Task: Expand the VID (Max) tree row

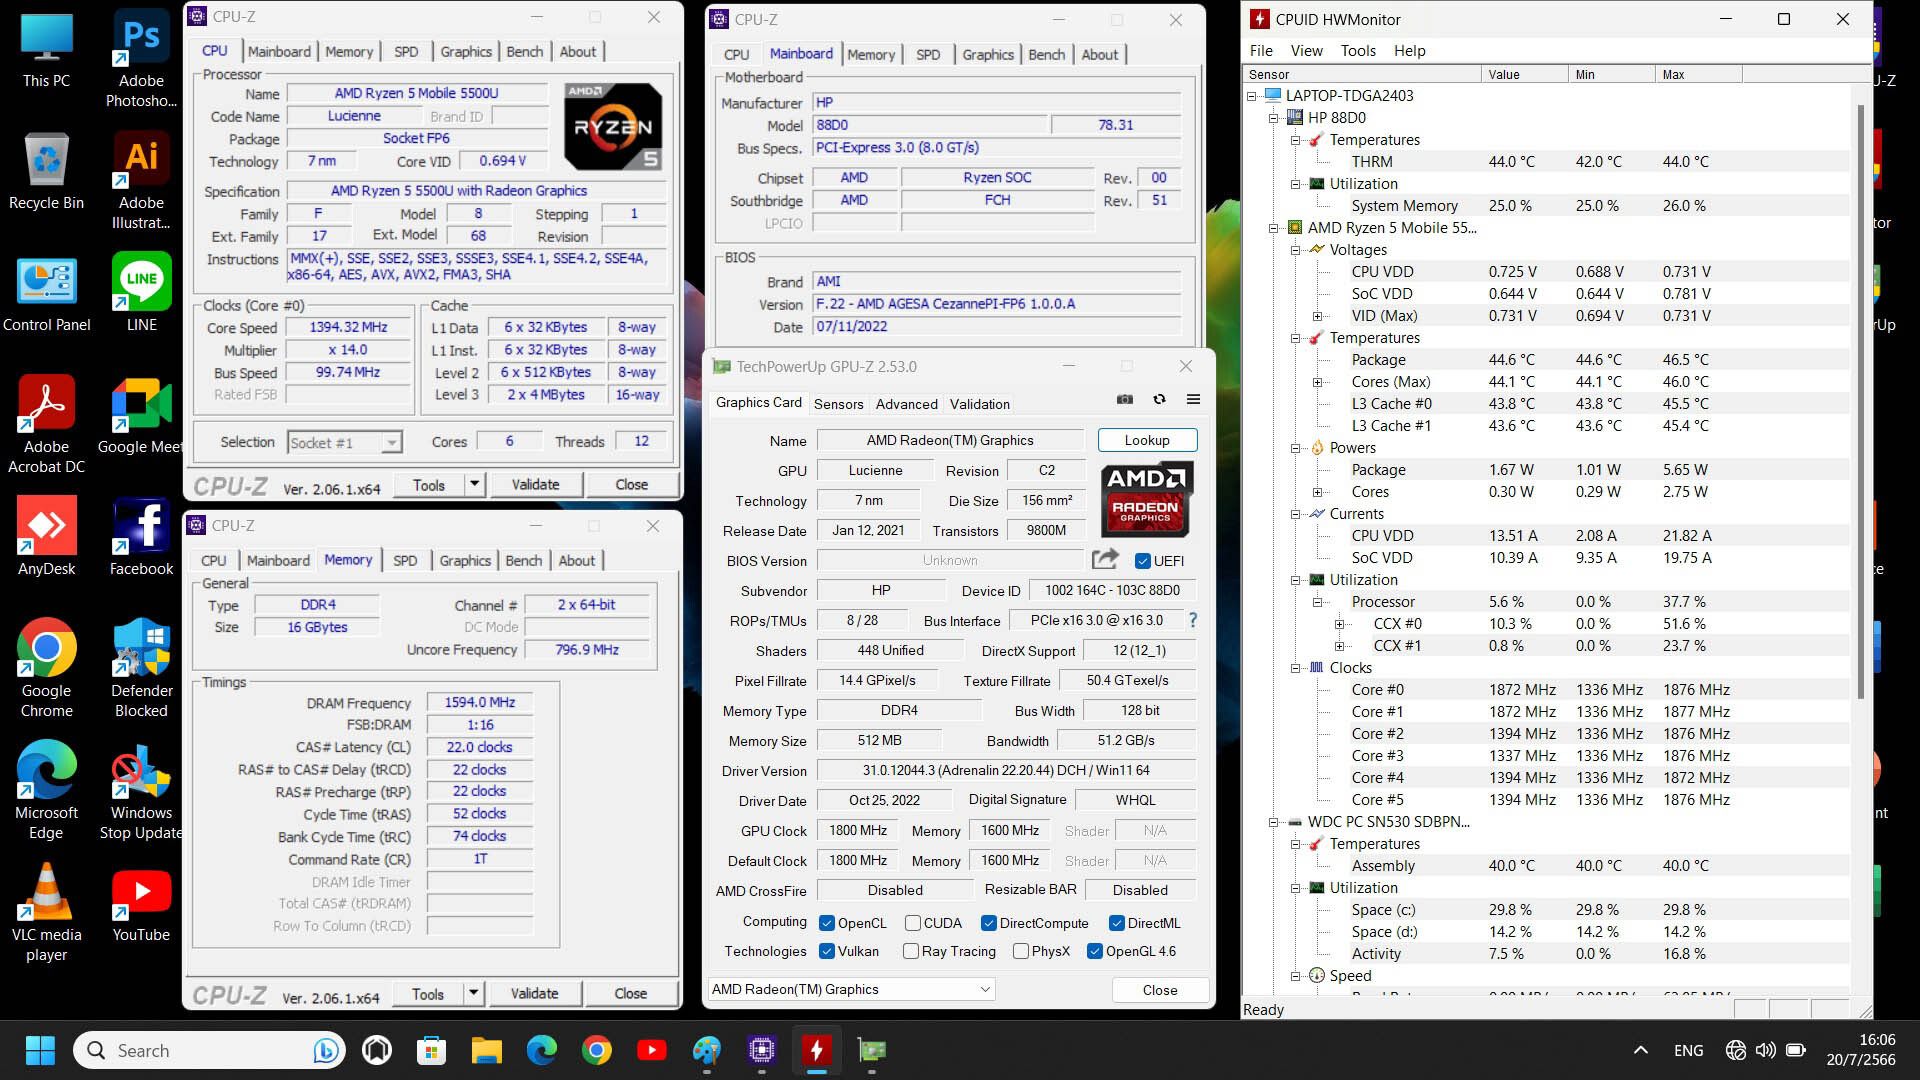Action: [x=1317, y=316]
